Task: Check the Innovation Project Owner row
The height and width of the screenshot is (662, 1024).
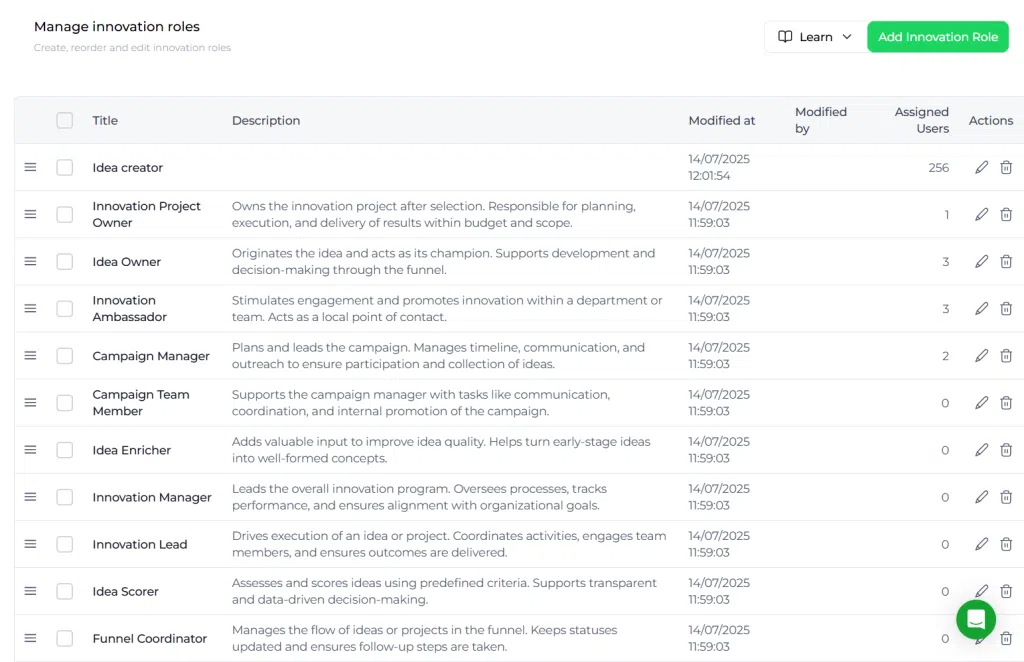Action: [x=65, y=214]
